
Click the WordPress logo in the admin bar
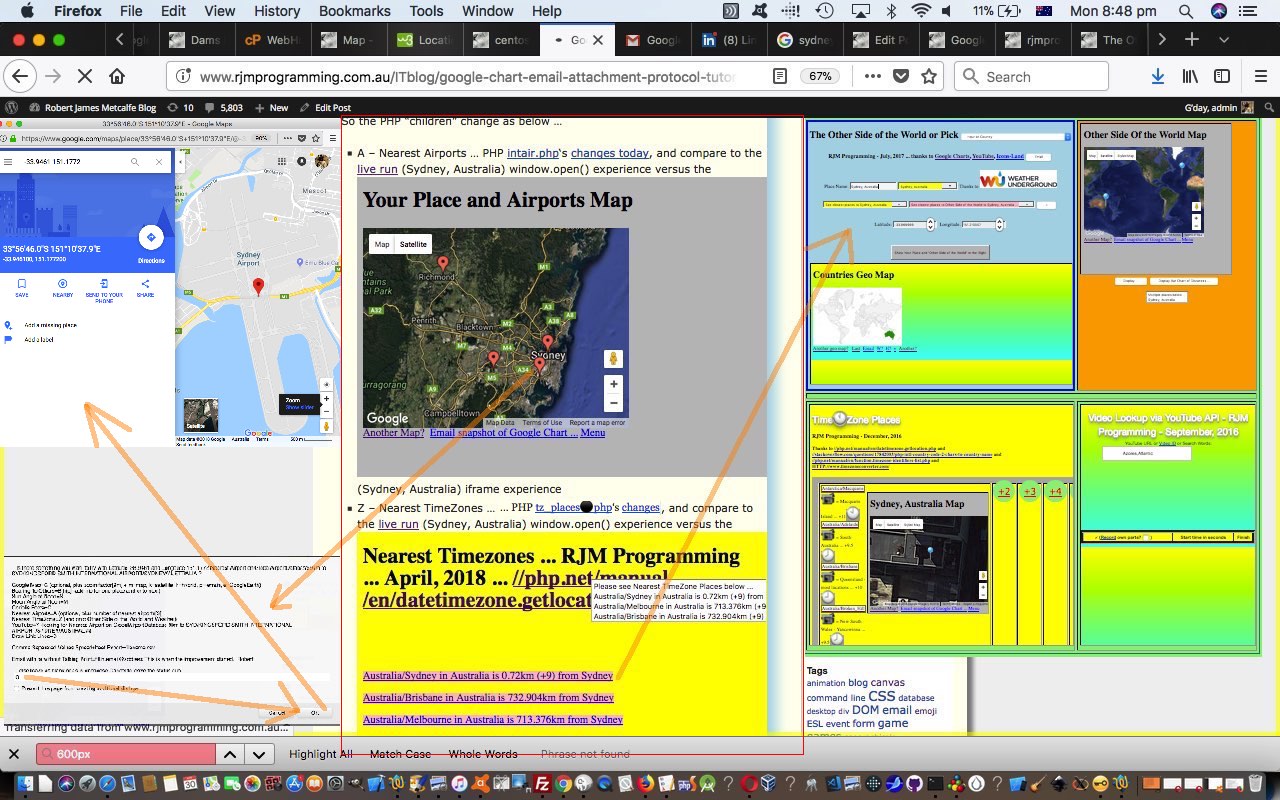coord(12,107)
